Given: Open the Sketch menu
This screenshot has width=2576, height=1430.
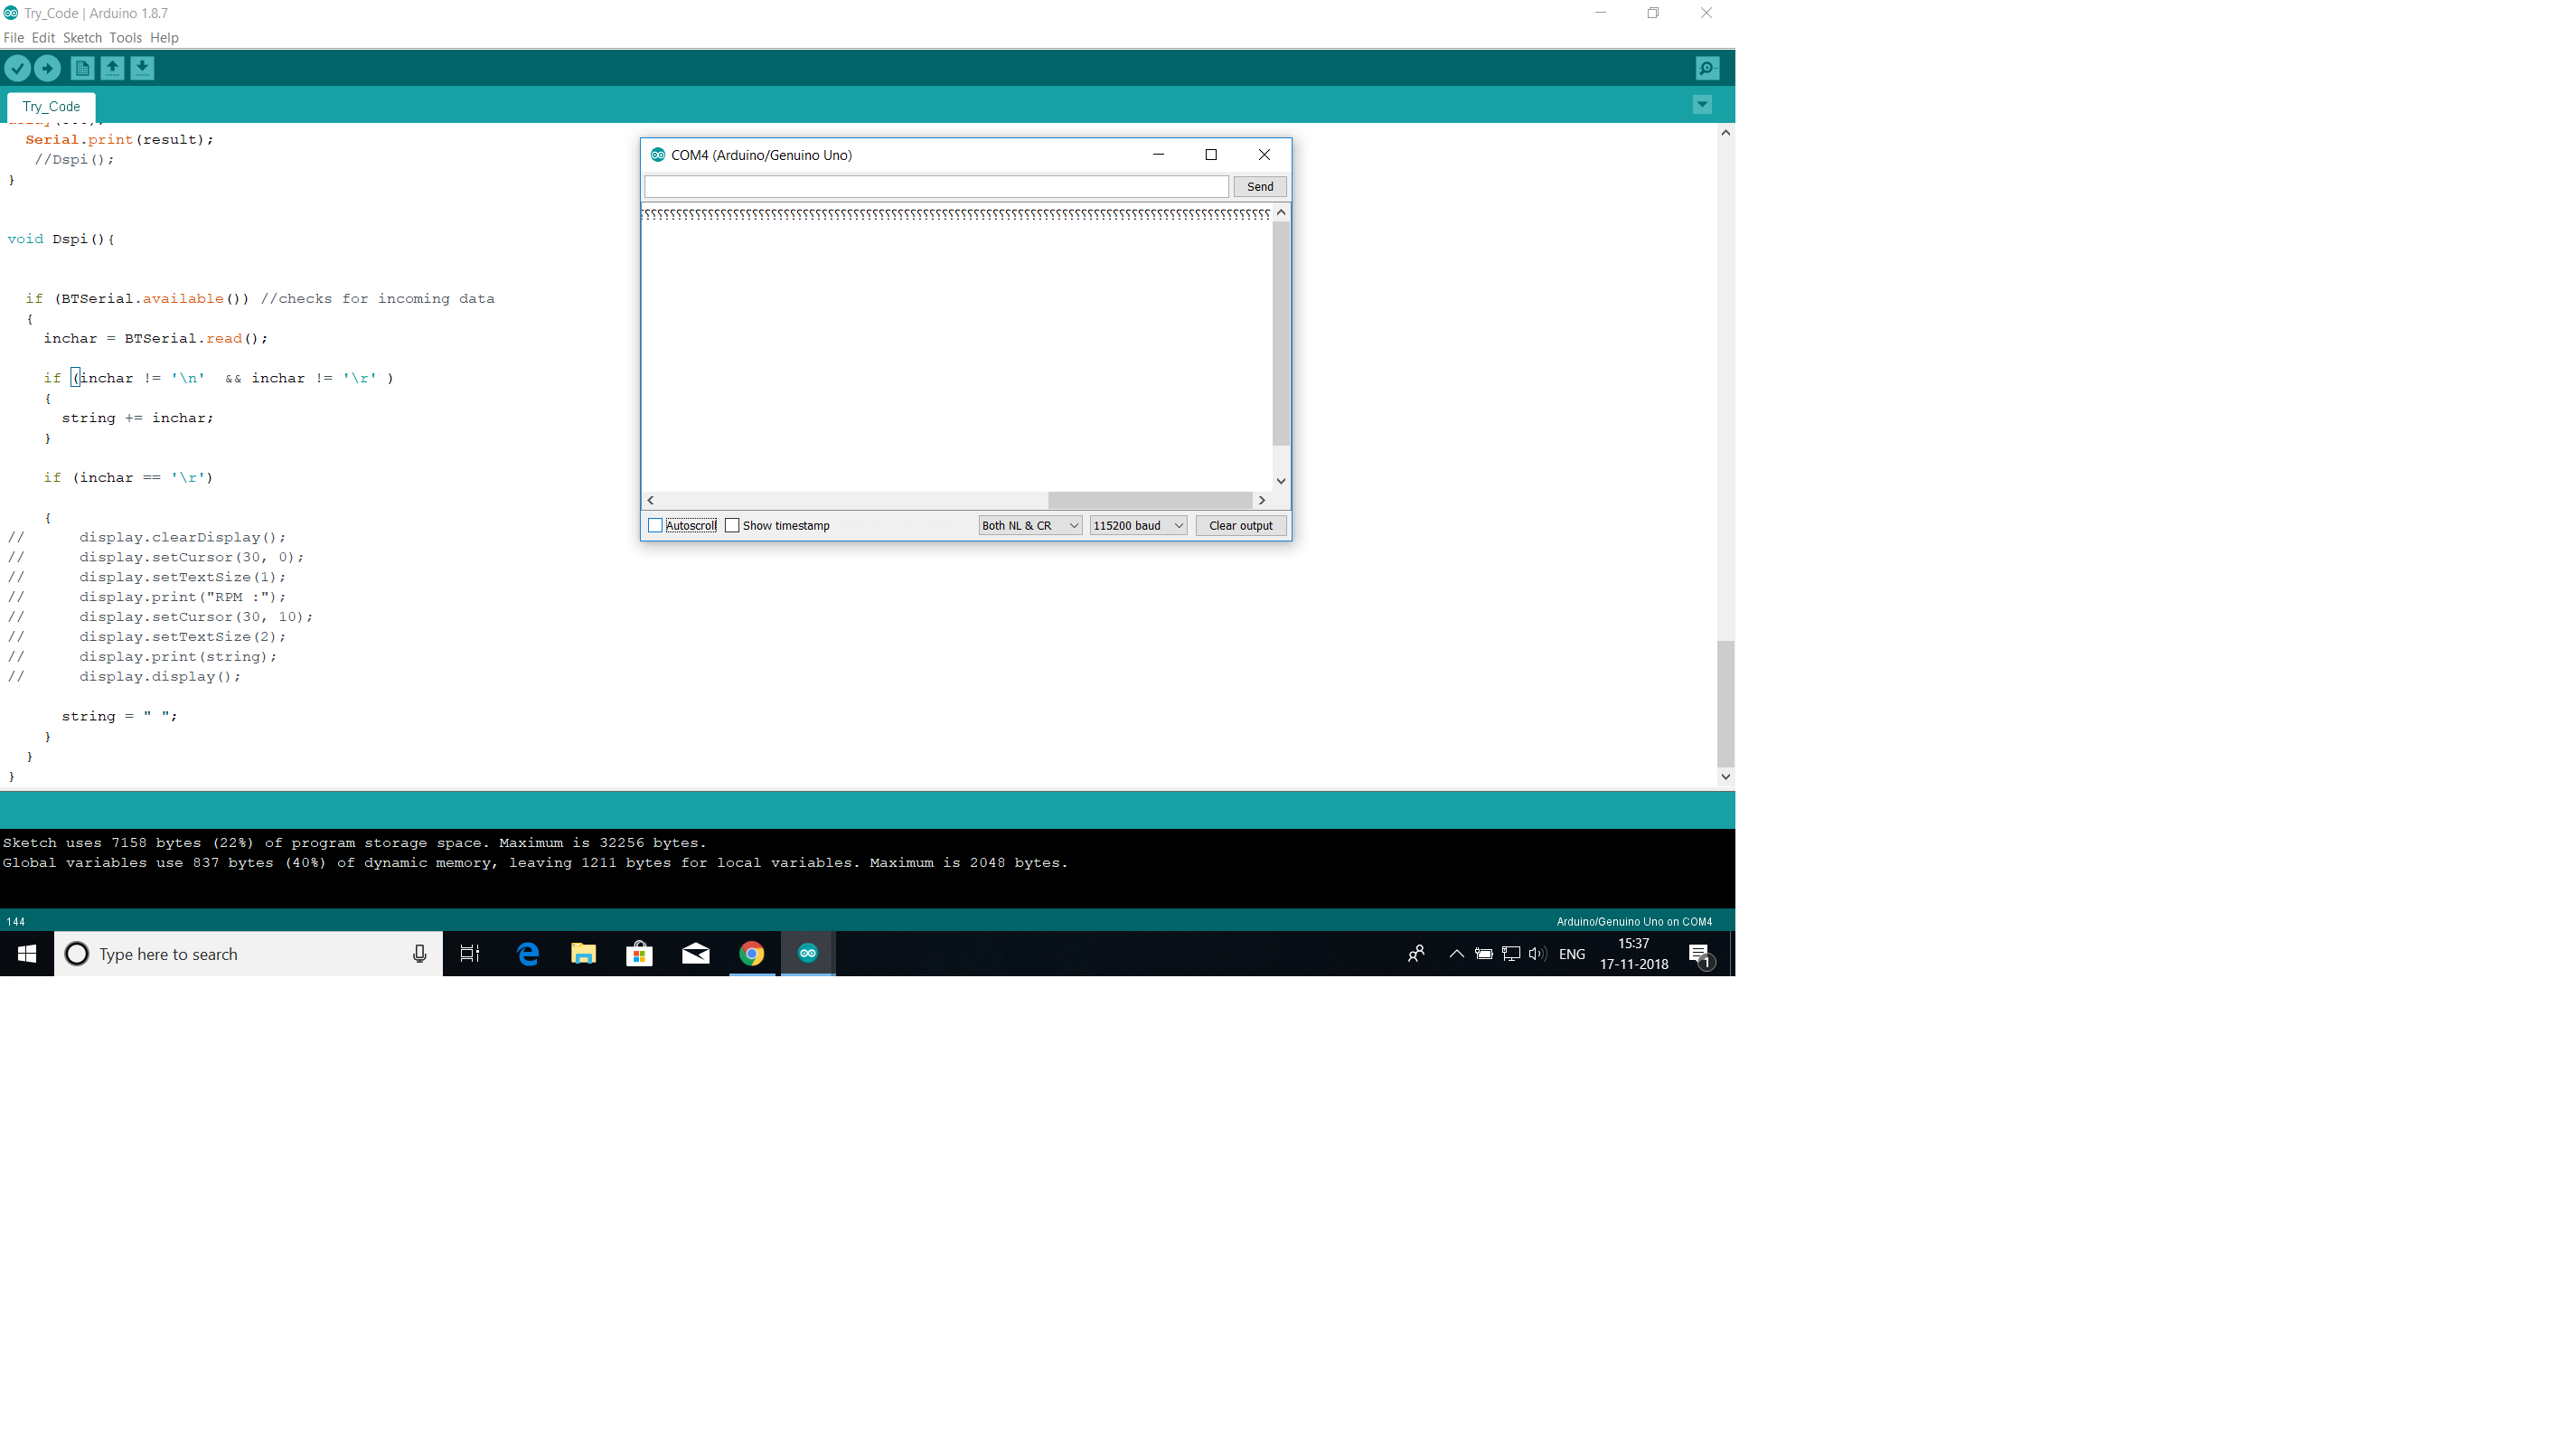Looking at the screenshot, I should click(x=82, y=38).
